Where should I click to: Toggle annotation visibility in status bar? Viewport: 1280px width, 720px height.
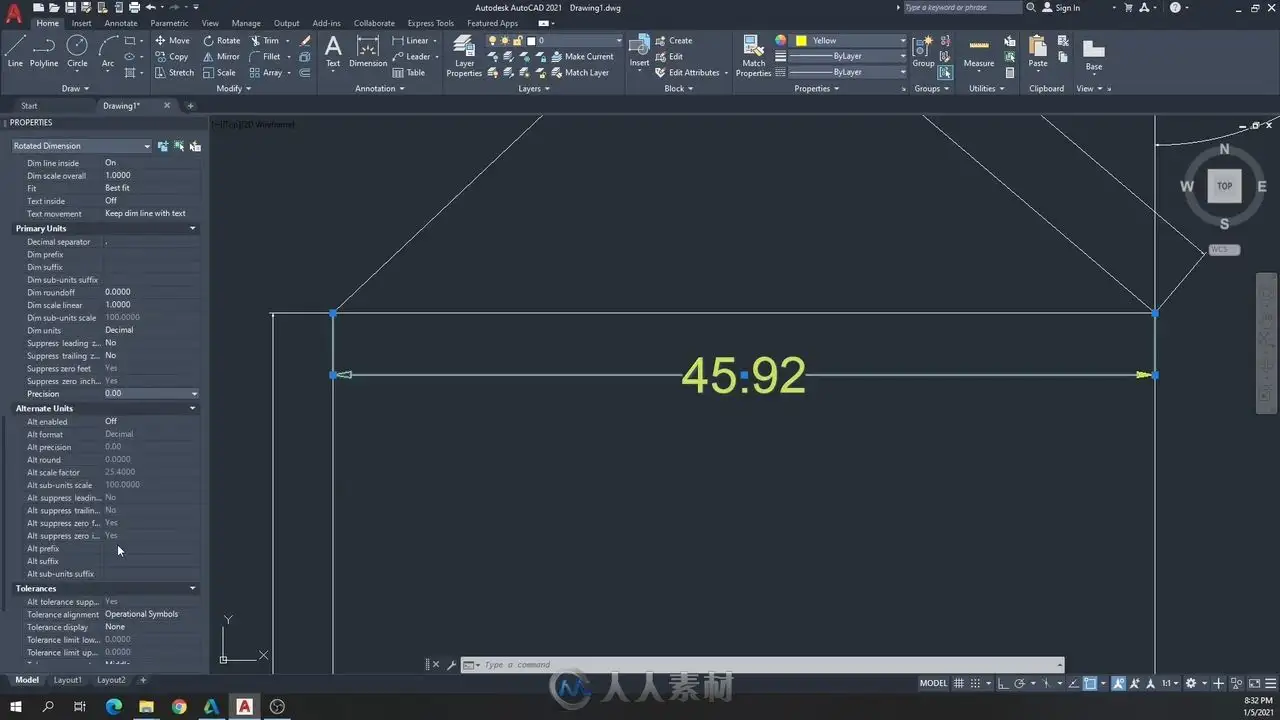pyautogui.click(x=1118, y=684)
